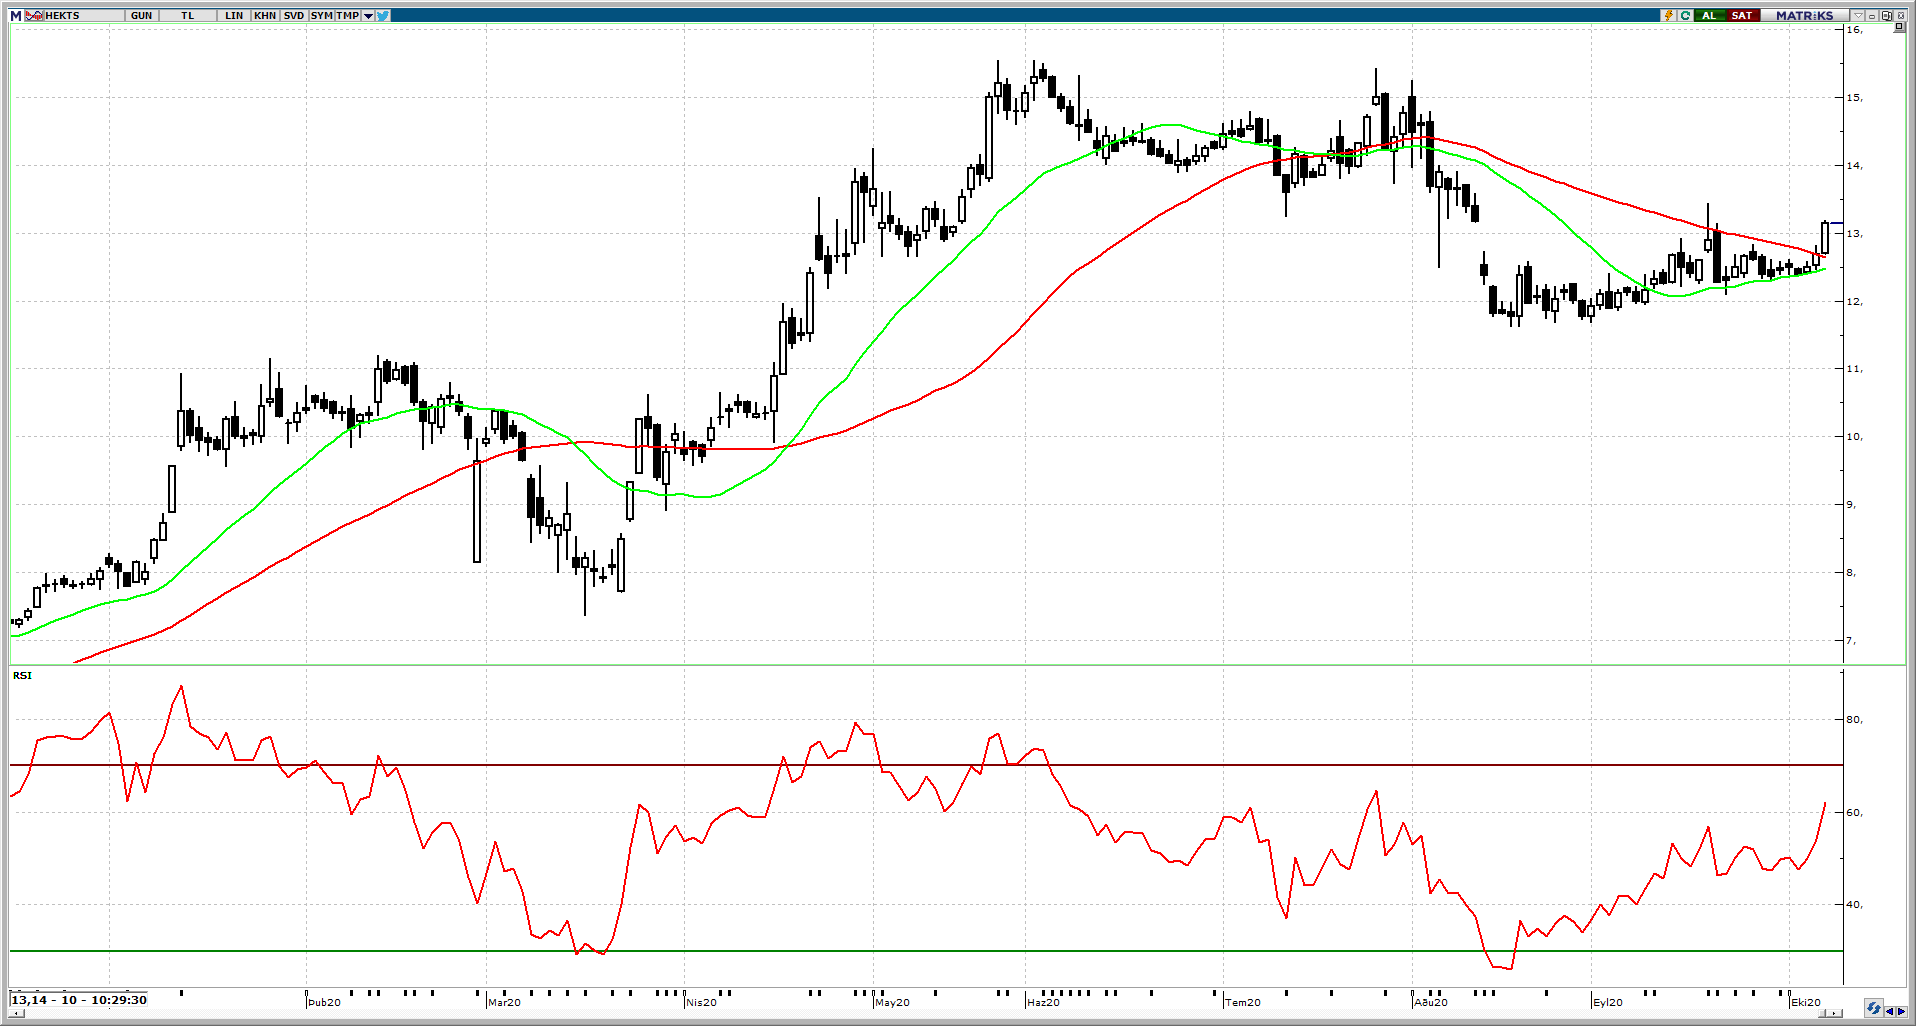Click the Eki20 date axis label
The image size is (1916, 1026).
1806,1002
